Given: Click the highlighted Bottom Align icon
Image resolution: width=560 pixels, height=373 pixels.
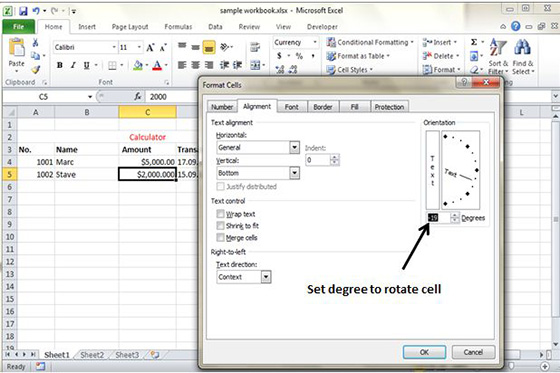Looking at the screenshot, I should (x=209, y=47).
